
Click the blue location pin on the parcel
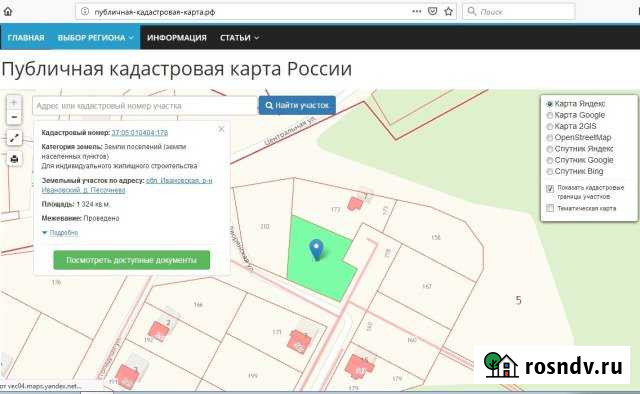[x=316, y=249]
